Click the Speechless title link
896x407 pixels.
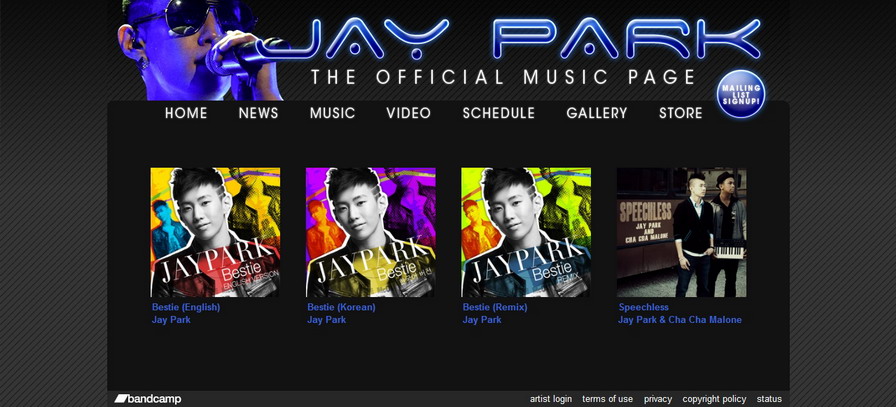(x=643, y=307)
